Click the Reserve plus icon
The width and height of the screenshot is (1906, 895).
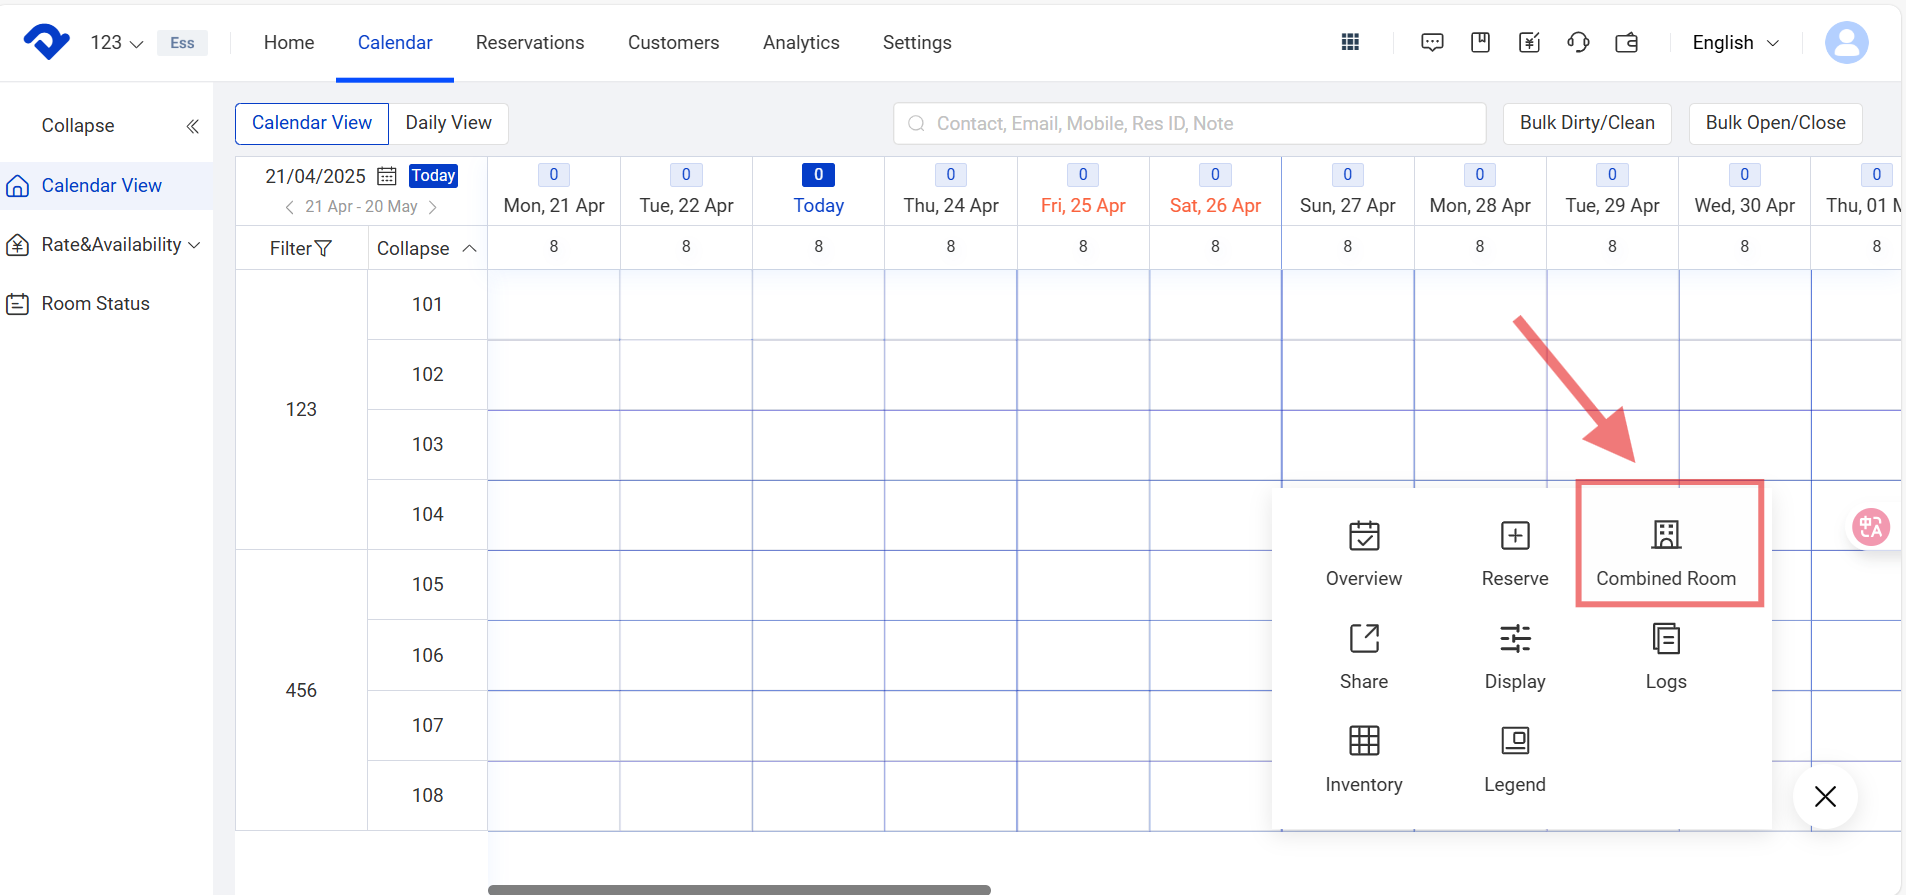point(1514,536)
